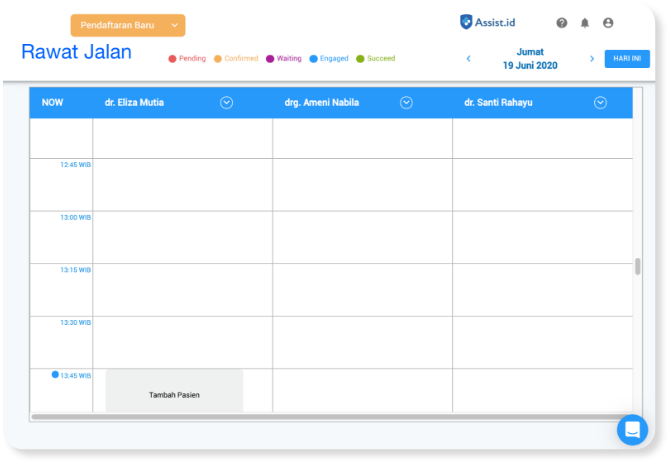Click the Succeed legend label
Viewport: 671px width, 465px height.
[381, 58]
